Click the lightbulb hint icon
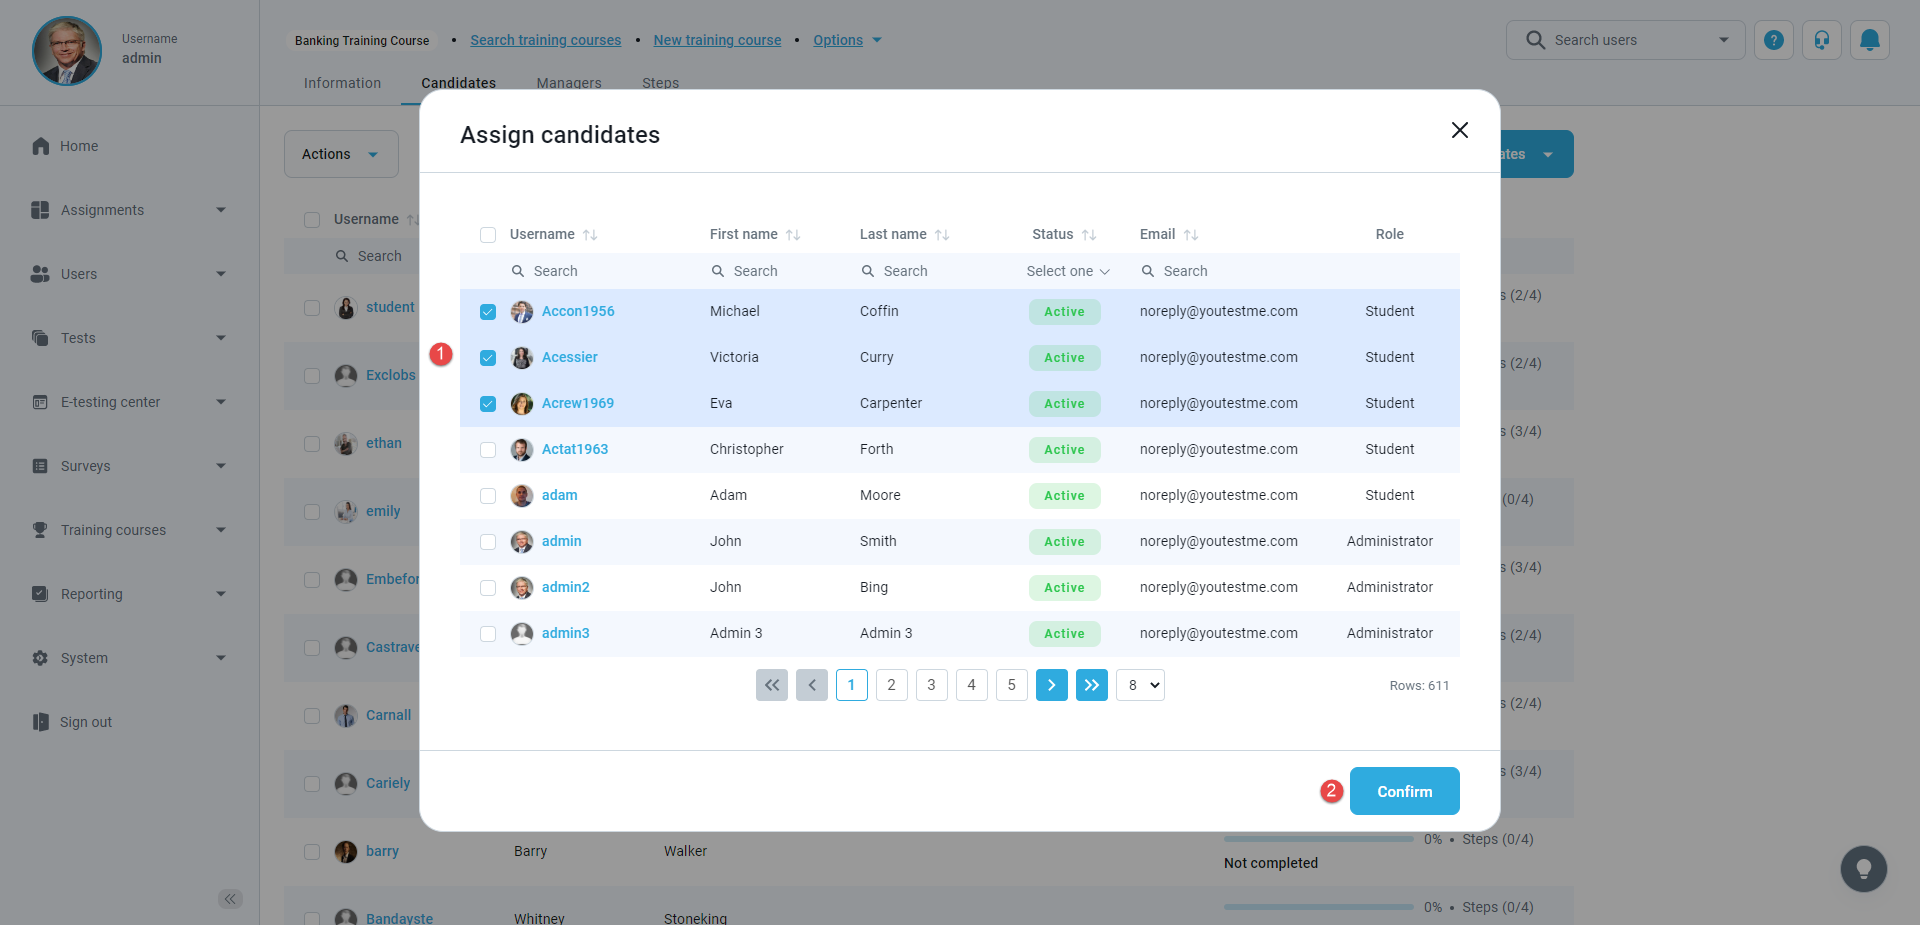Image resolution: width=1920 pixels, height=925 pixels. click(x=1863, y=868)
